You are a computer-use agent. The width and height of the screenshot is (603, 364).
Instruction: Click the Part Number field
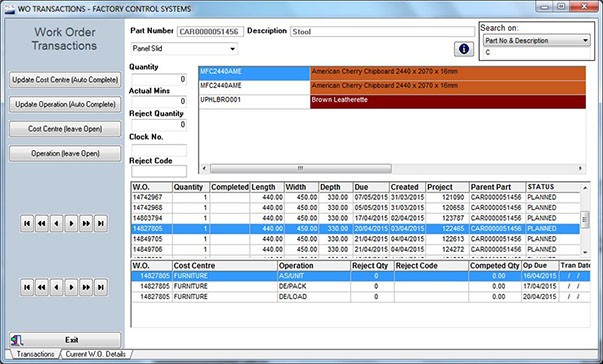(x=210, y=32)
